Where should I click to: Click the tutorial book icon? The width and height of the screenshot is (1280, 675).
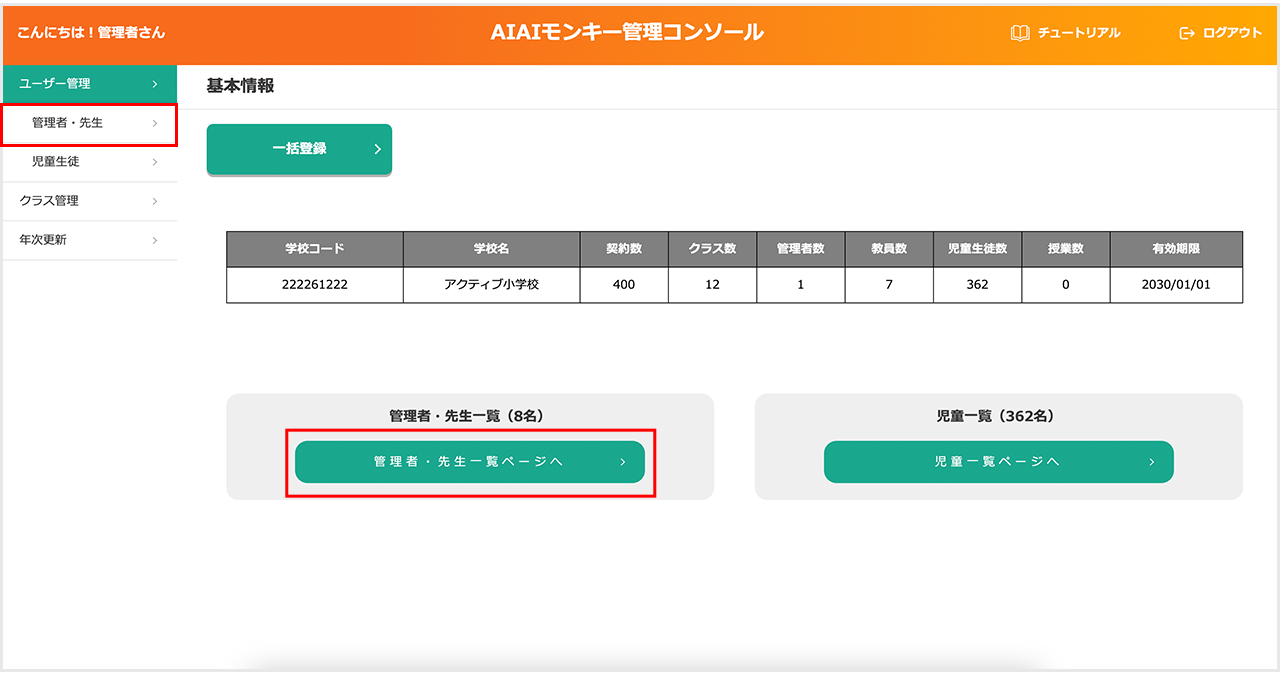pos(1020,33)
